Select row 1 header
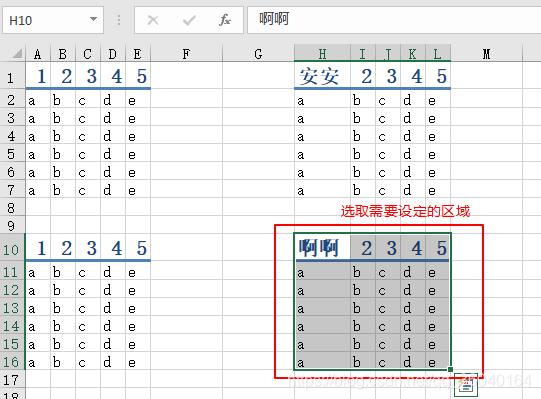 (12, 76)
